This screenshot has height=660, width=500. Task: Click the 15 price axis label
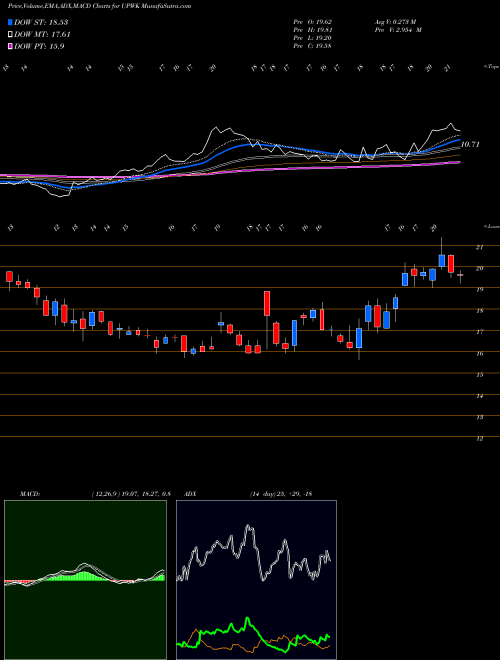(x=479, y=375)
